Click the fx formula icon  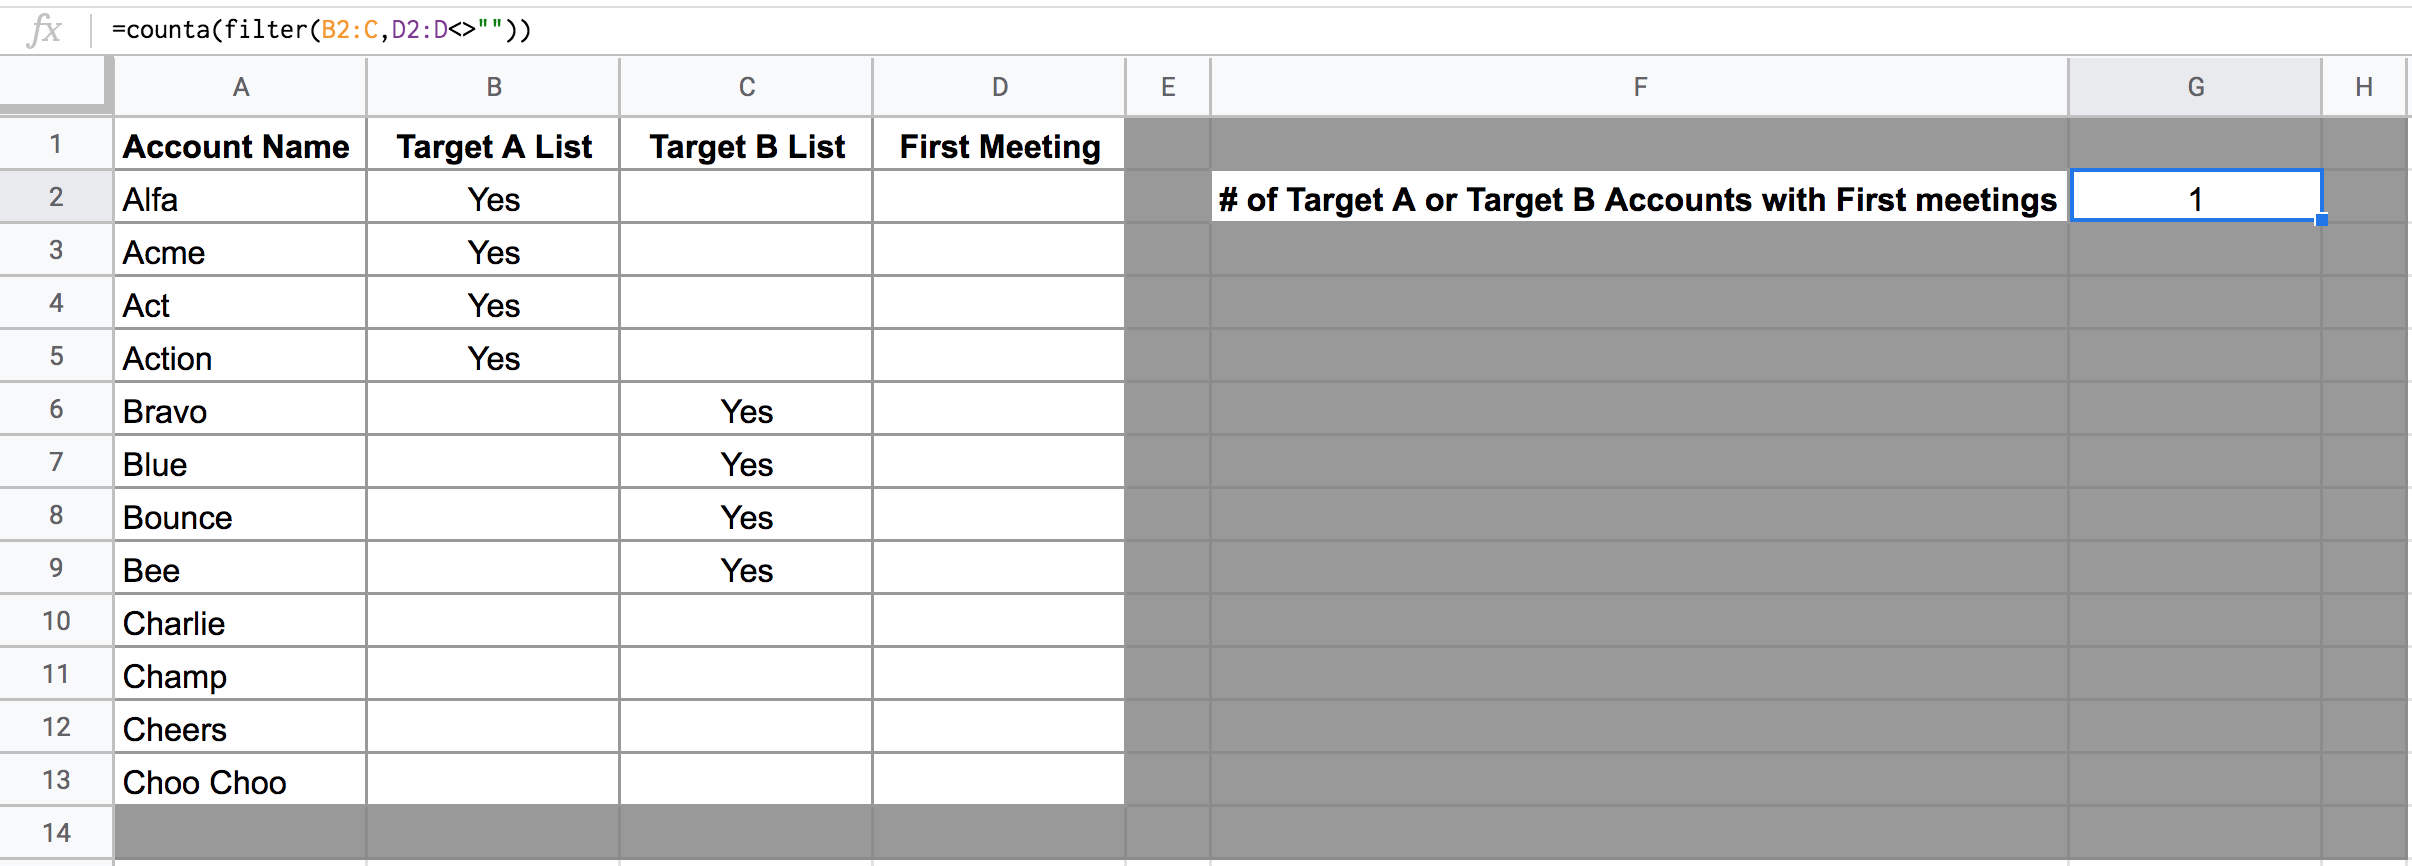coord(45,30)
